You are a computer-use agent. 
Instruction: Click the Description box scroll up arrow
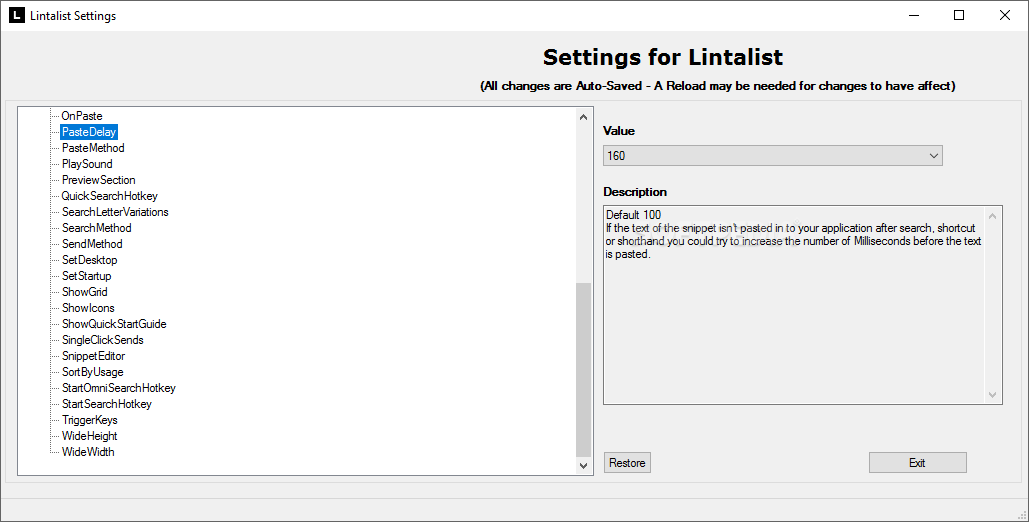[x=992, y=215]
